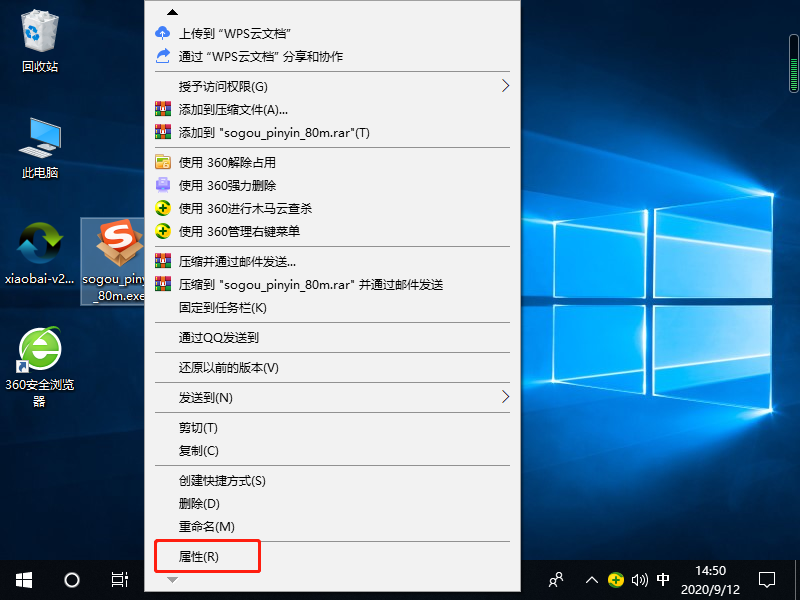Expand the 发送到 submenu arrow

click(505, 397)
